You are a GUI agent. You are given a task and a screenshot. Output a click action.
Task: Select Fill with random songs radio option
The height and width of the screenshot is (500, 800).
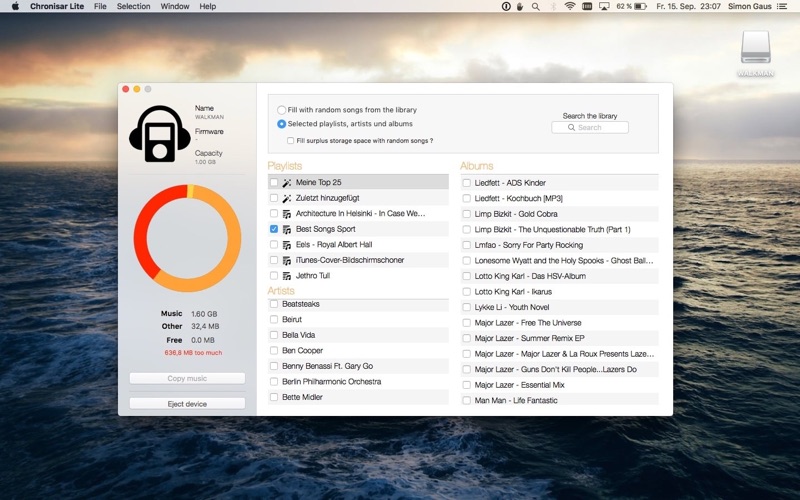281,110
